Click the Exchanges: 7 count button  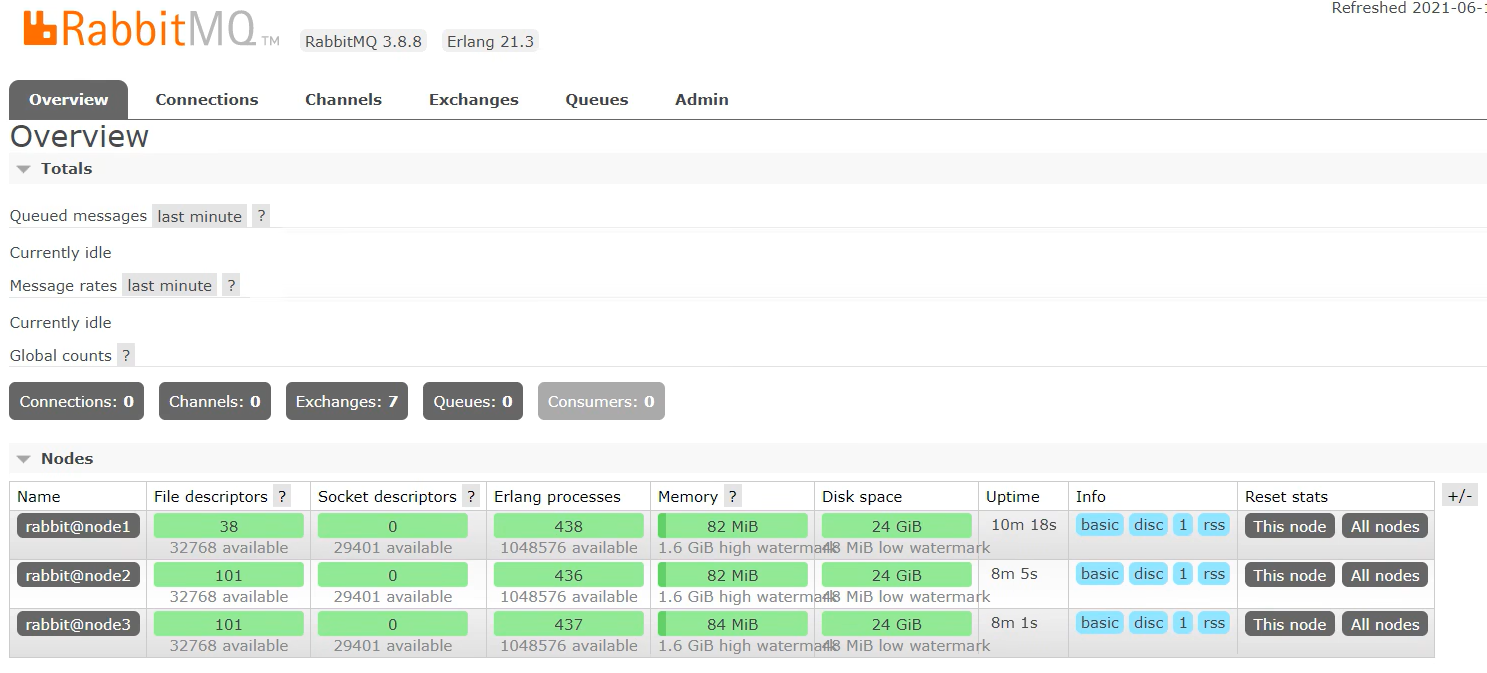pos(347,401)
